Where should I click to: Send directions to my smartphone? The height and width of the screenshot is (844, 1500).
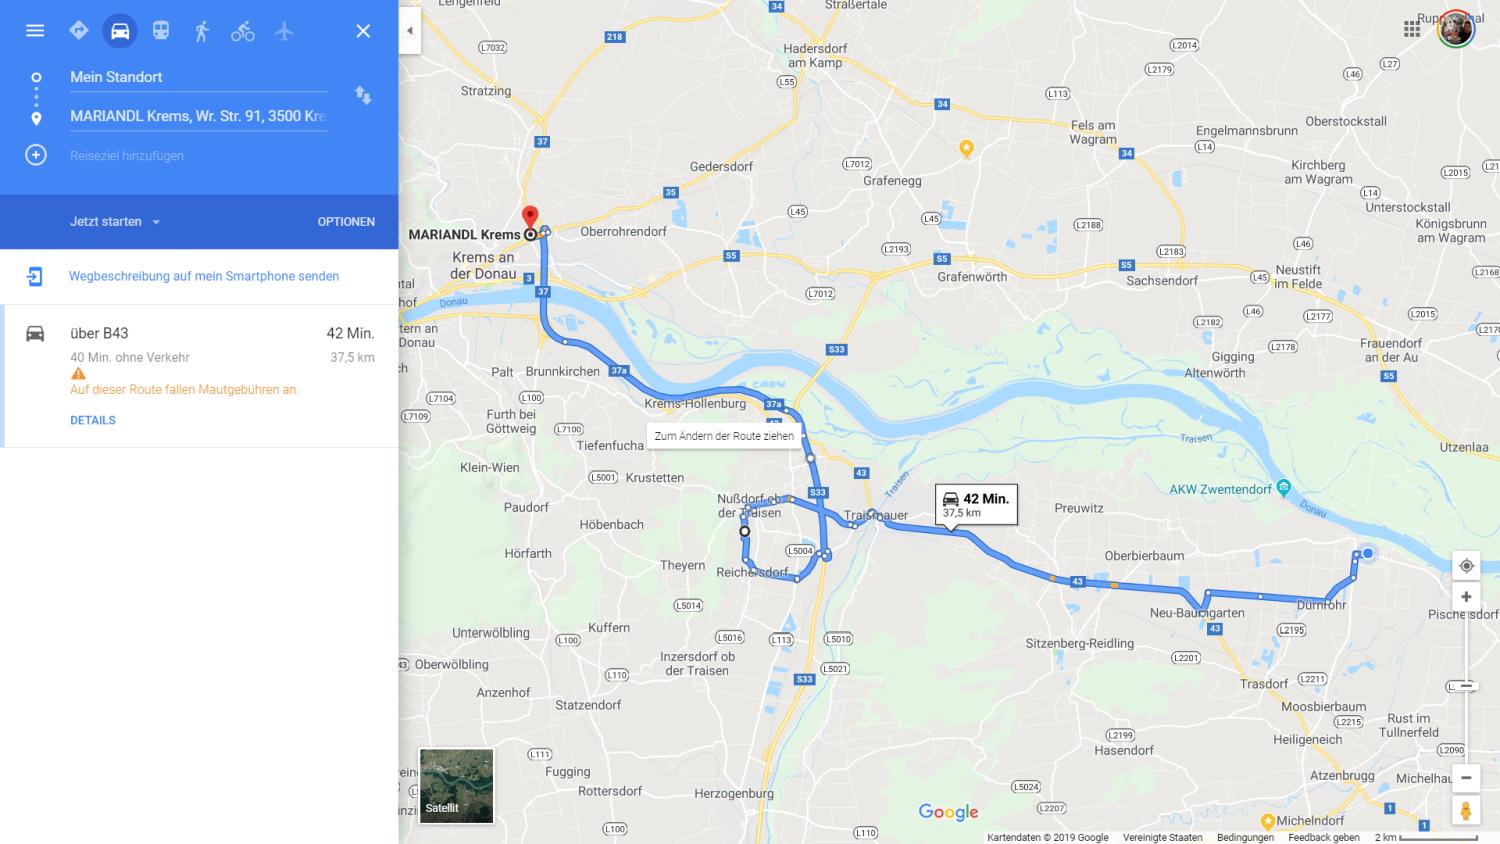click(204, 276)
